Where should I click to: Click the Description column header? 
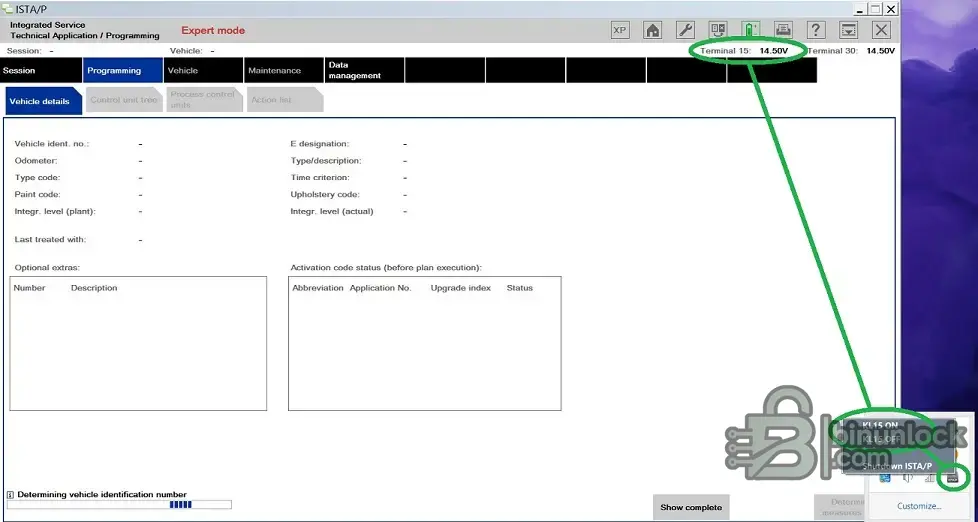coord(94,288)
